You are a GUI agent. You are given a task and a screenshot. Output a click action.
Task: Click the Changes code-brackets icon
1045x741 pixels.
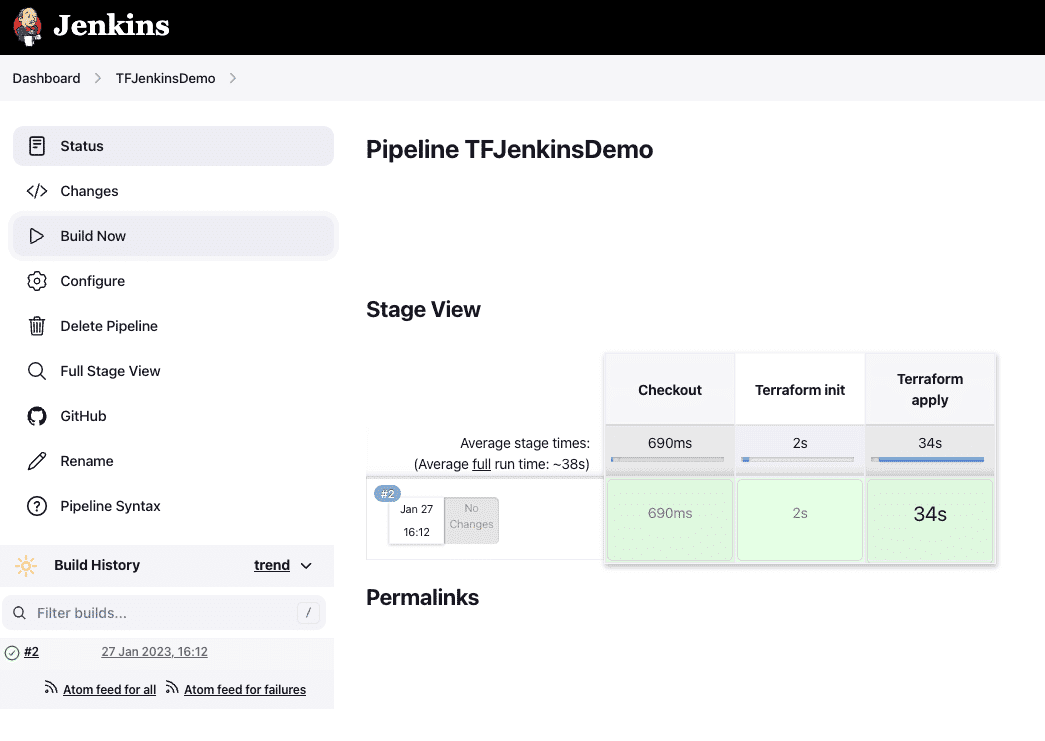pyautogui.click(x=37, y=191)
